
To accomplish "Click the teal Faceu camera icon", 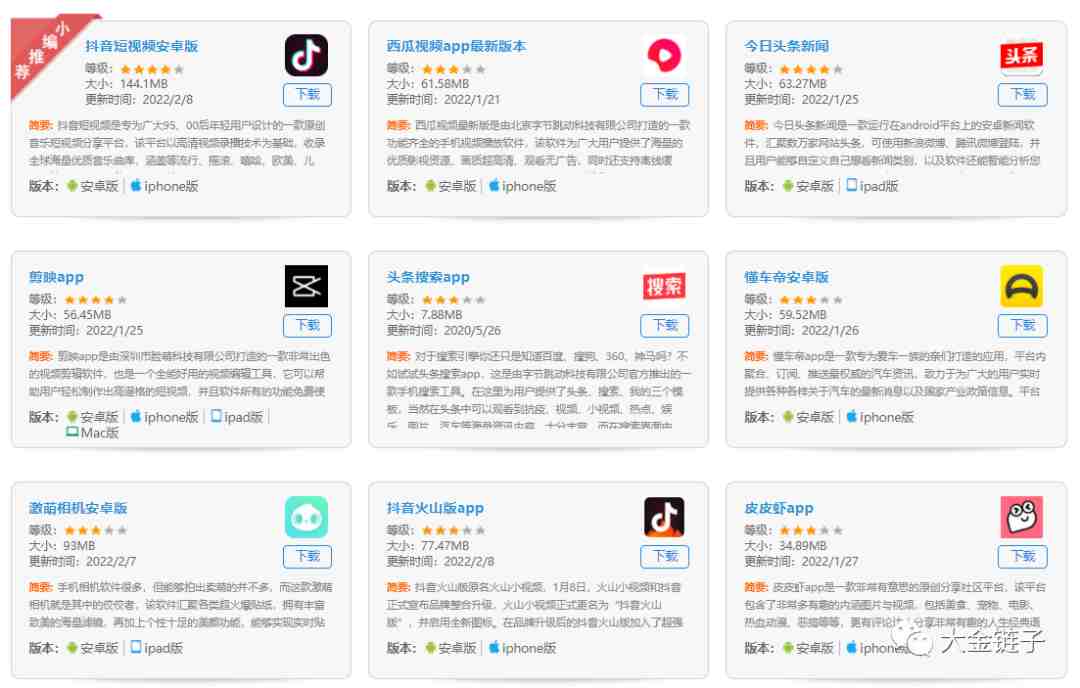I will [307, 517].
